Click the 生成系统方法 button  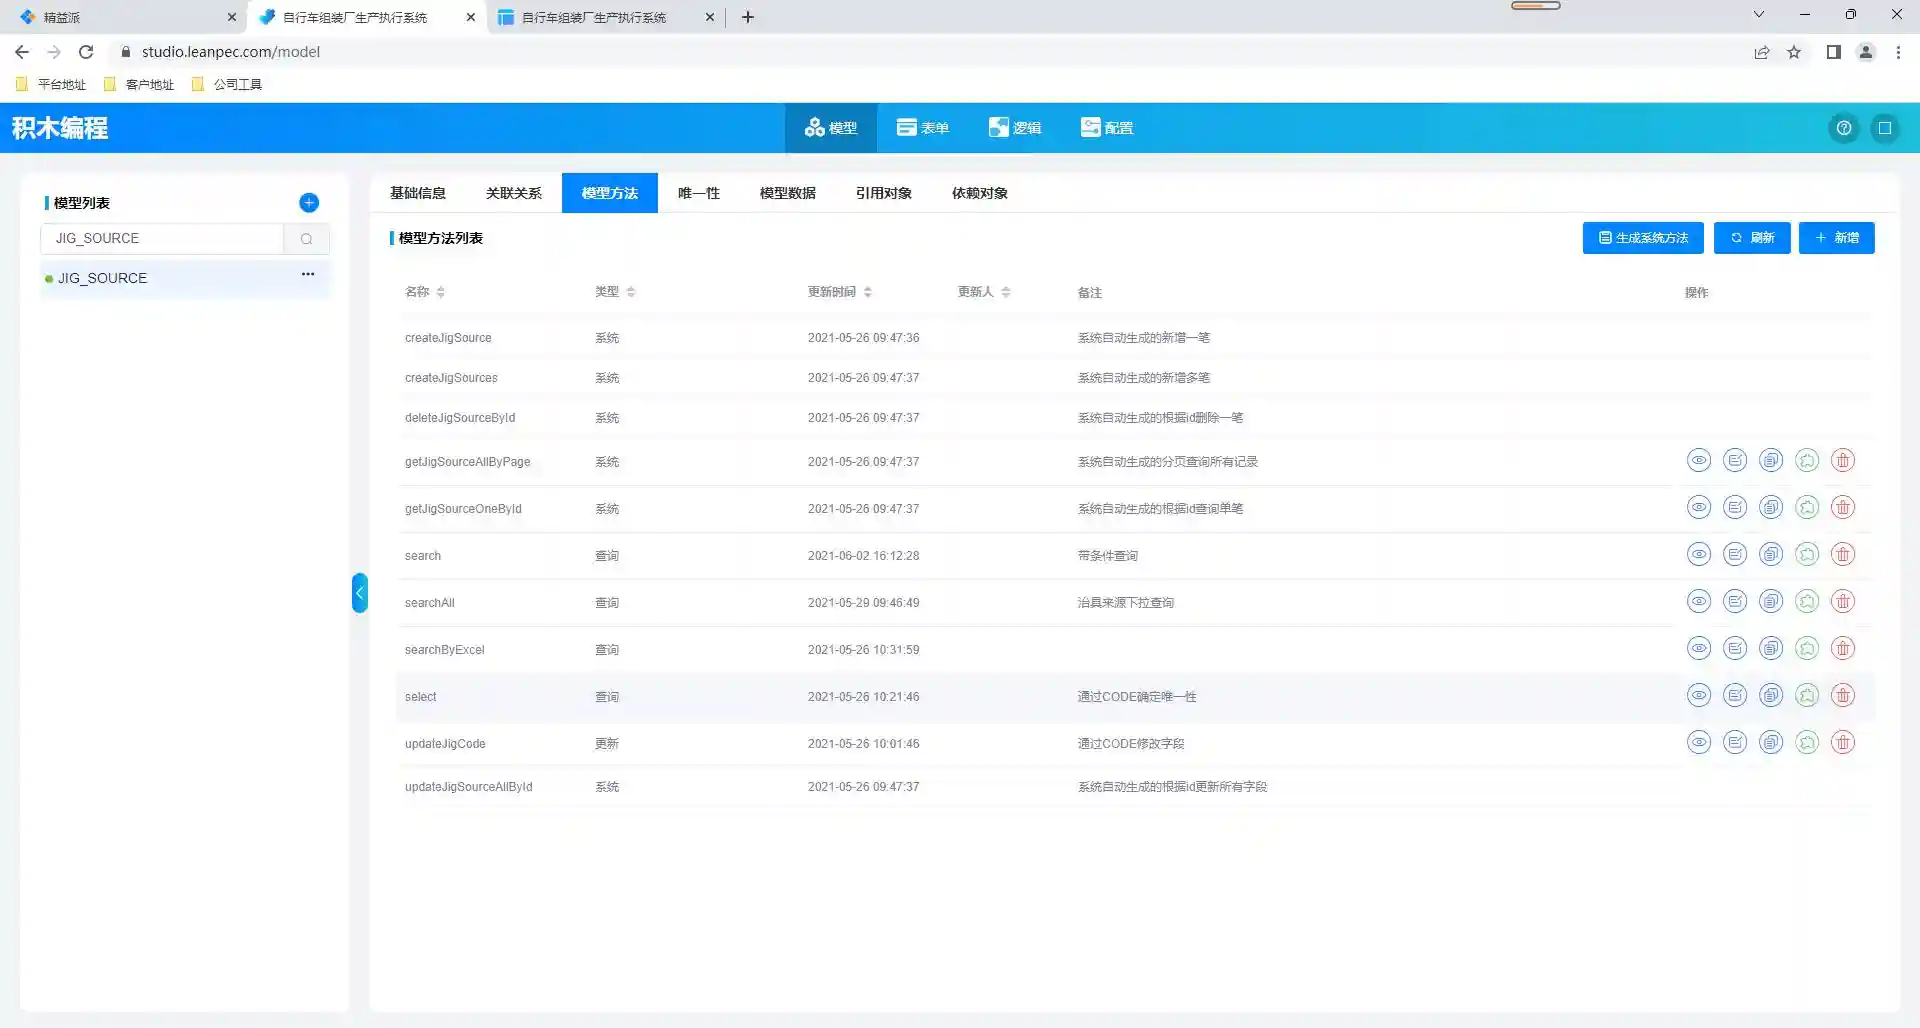point(1642,238)
